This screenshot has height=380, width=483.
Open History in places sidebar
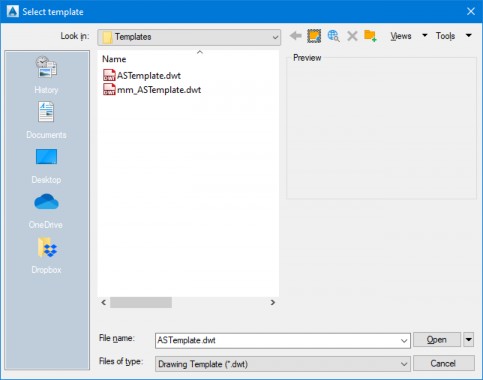46,75
